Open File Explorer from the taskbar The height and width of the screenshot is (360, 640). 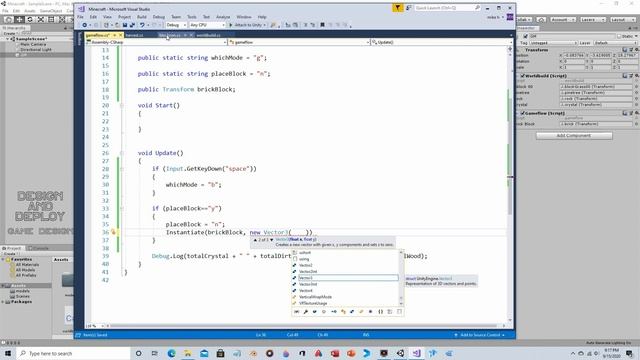coord(188,353)
